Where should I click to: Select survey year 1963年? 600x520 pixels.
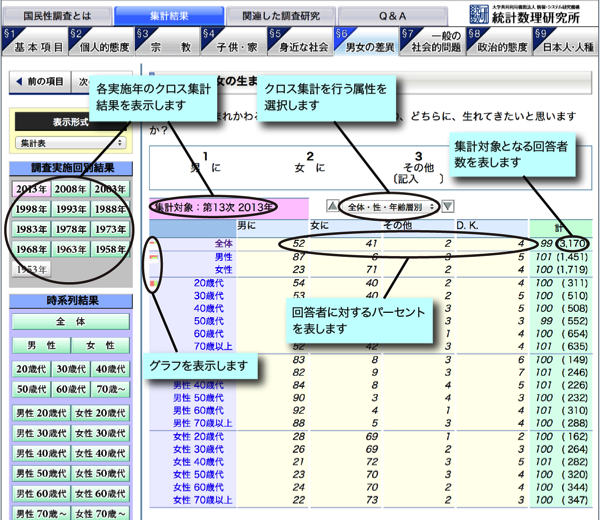pos(70,249)
